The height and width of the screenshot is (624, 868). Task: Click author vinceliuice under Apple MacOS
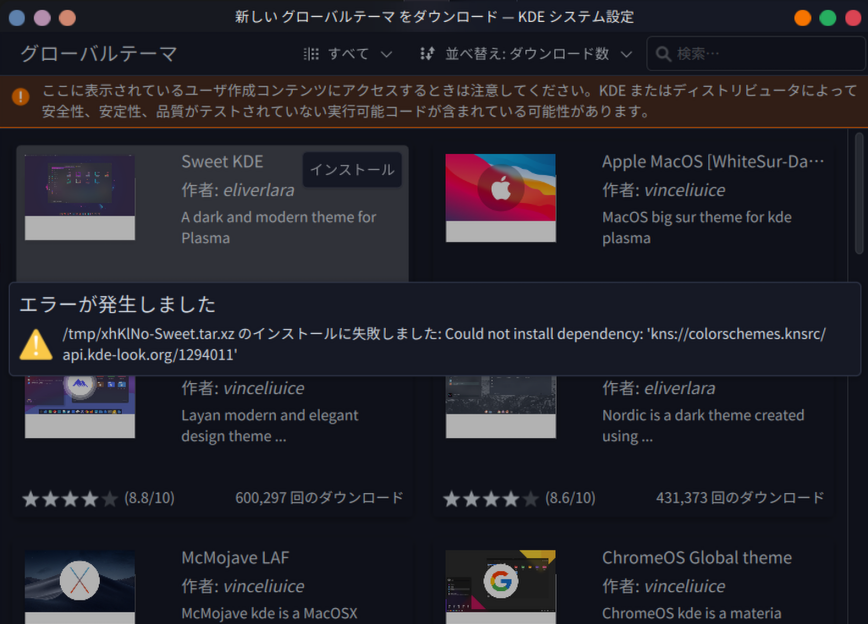pyautogui.click(x=684, y=190)
